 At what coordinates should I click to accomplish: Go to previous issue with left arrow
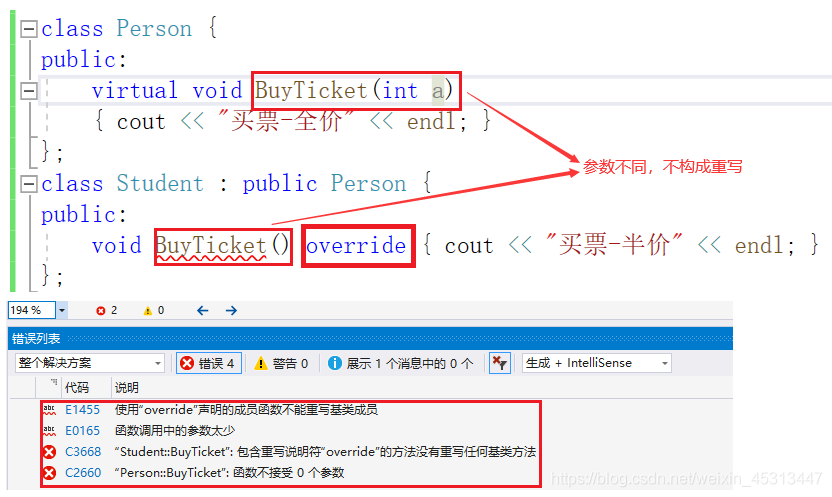tap(203, 310)
